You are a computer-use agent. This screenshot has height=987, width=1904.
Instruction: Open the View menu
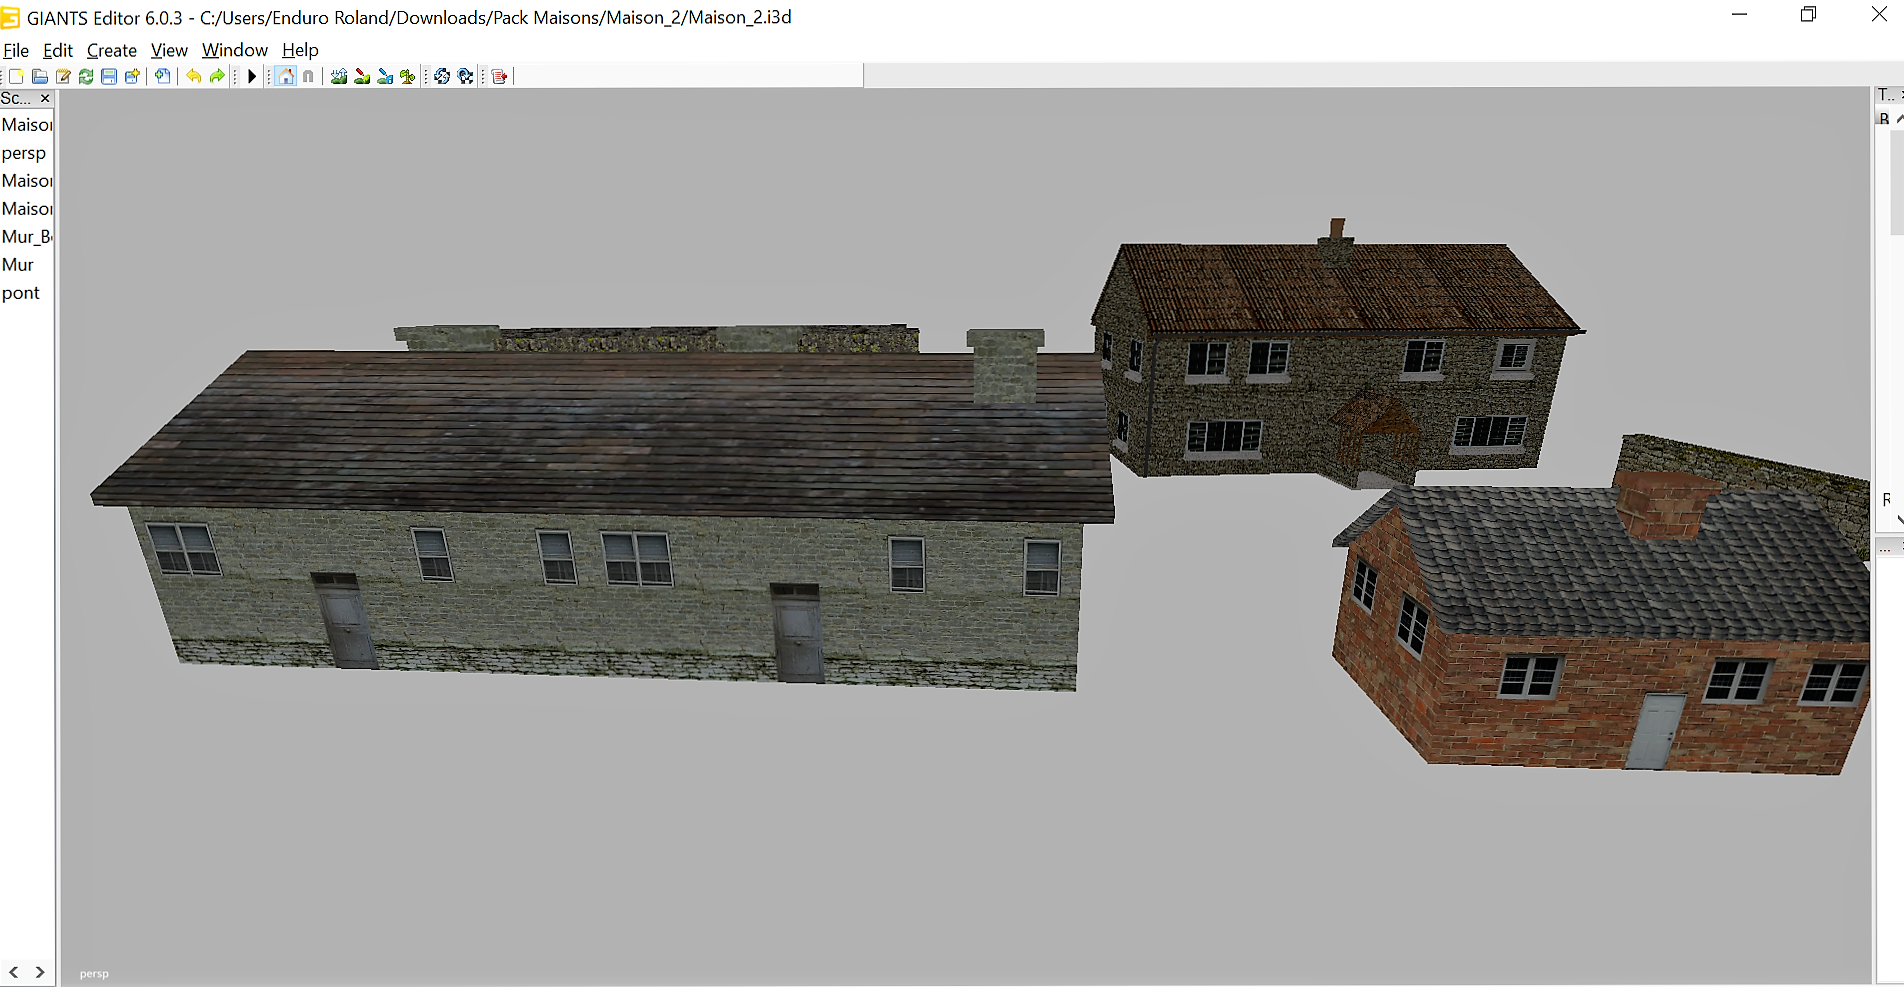tap(169, 50)
